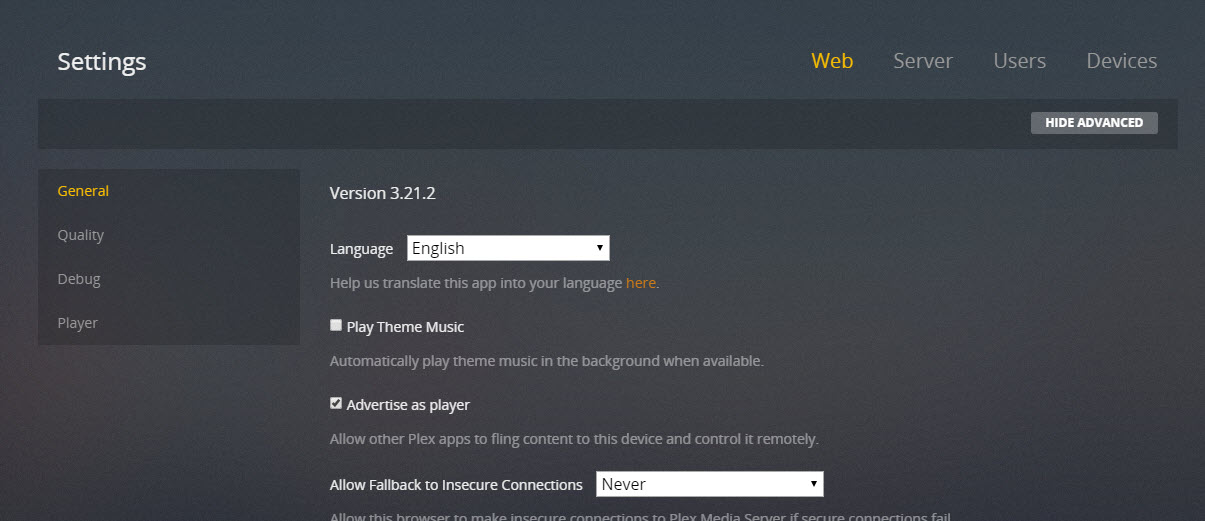This screenshot has height=521, width=1205.
Task: Enable the Play Theme Music checkbox
Action: click(x=336, y=326)
